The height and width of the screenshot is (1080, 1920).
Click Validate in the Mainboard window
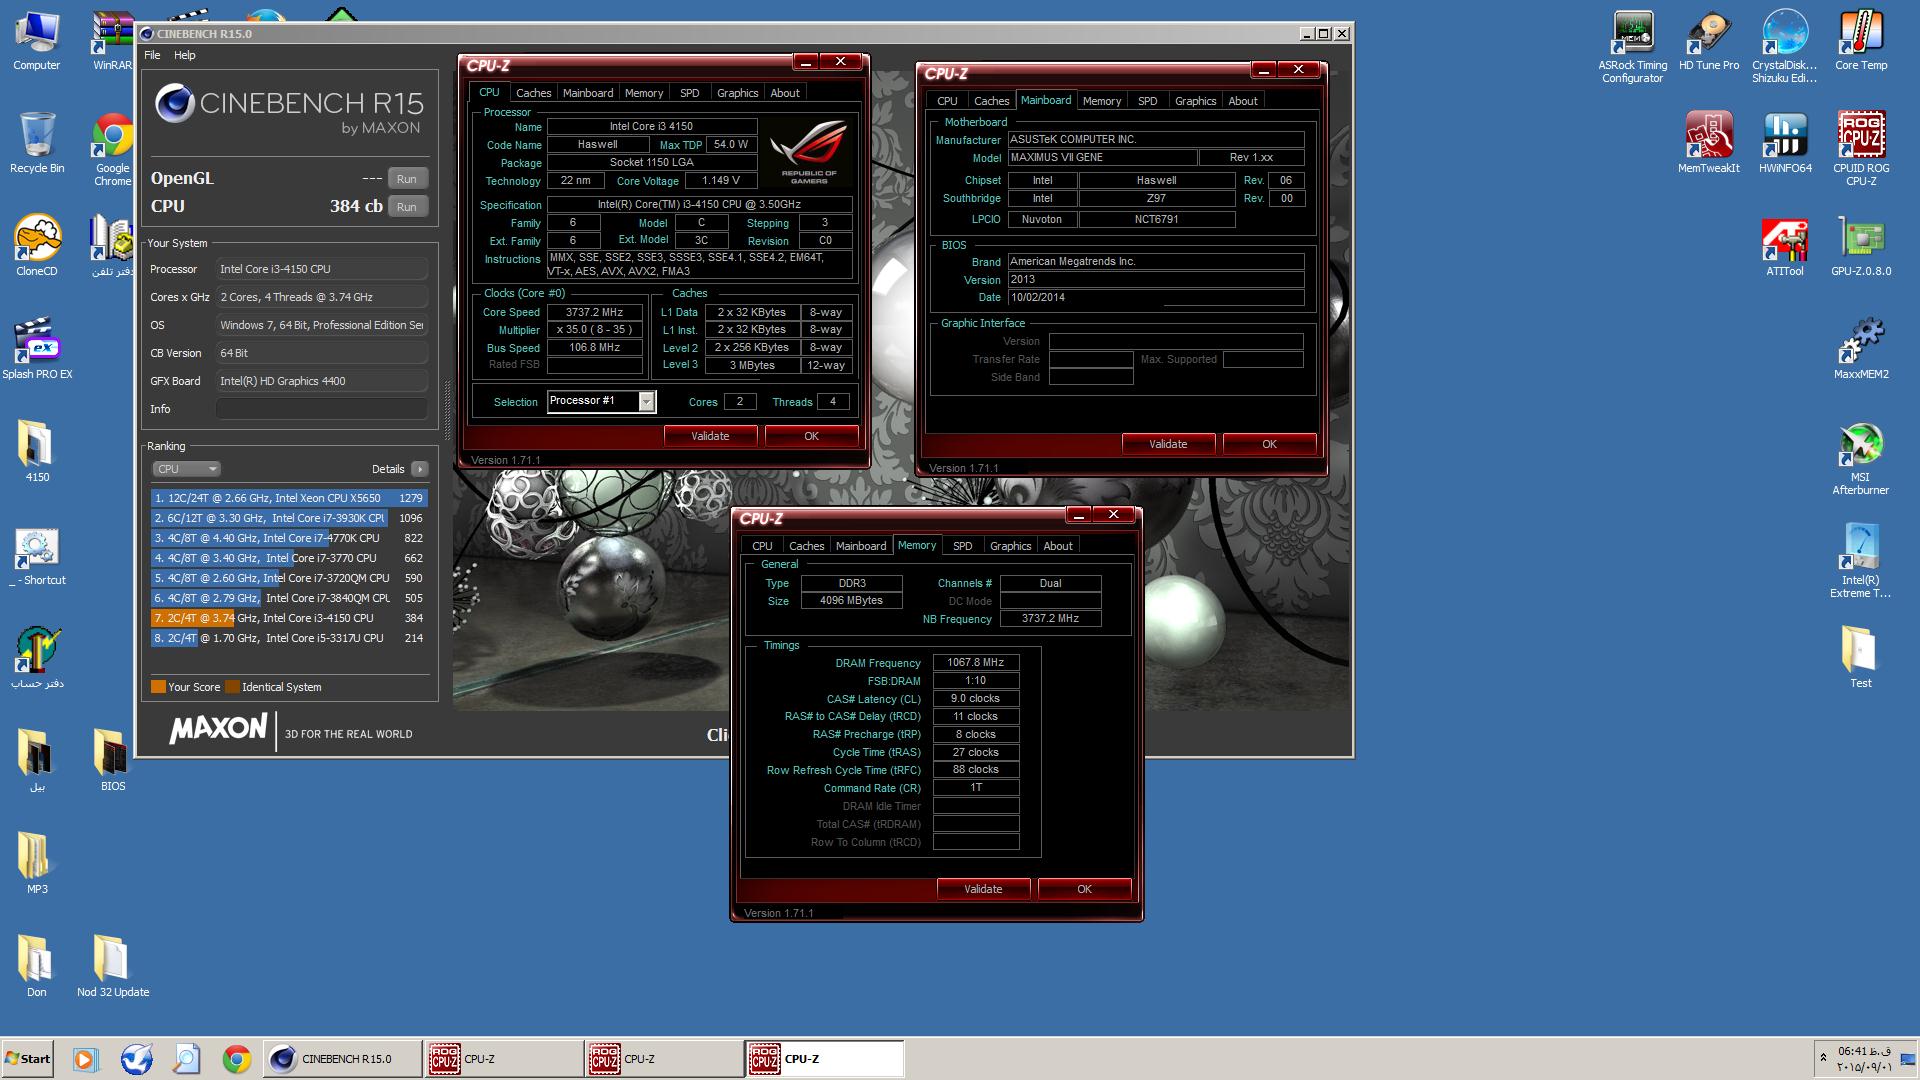pyautogui.click(x=1168, y=444)
